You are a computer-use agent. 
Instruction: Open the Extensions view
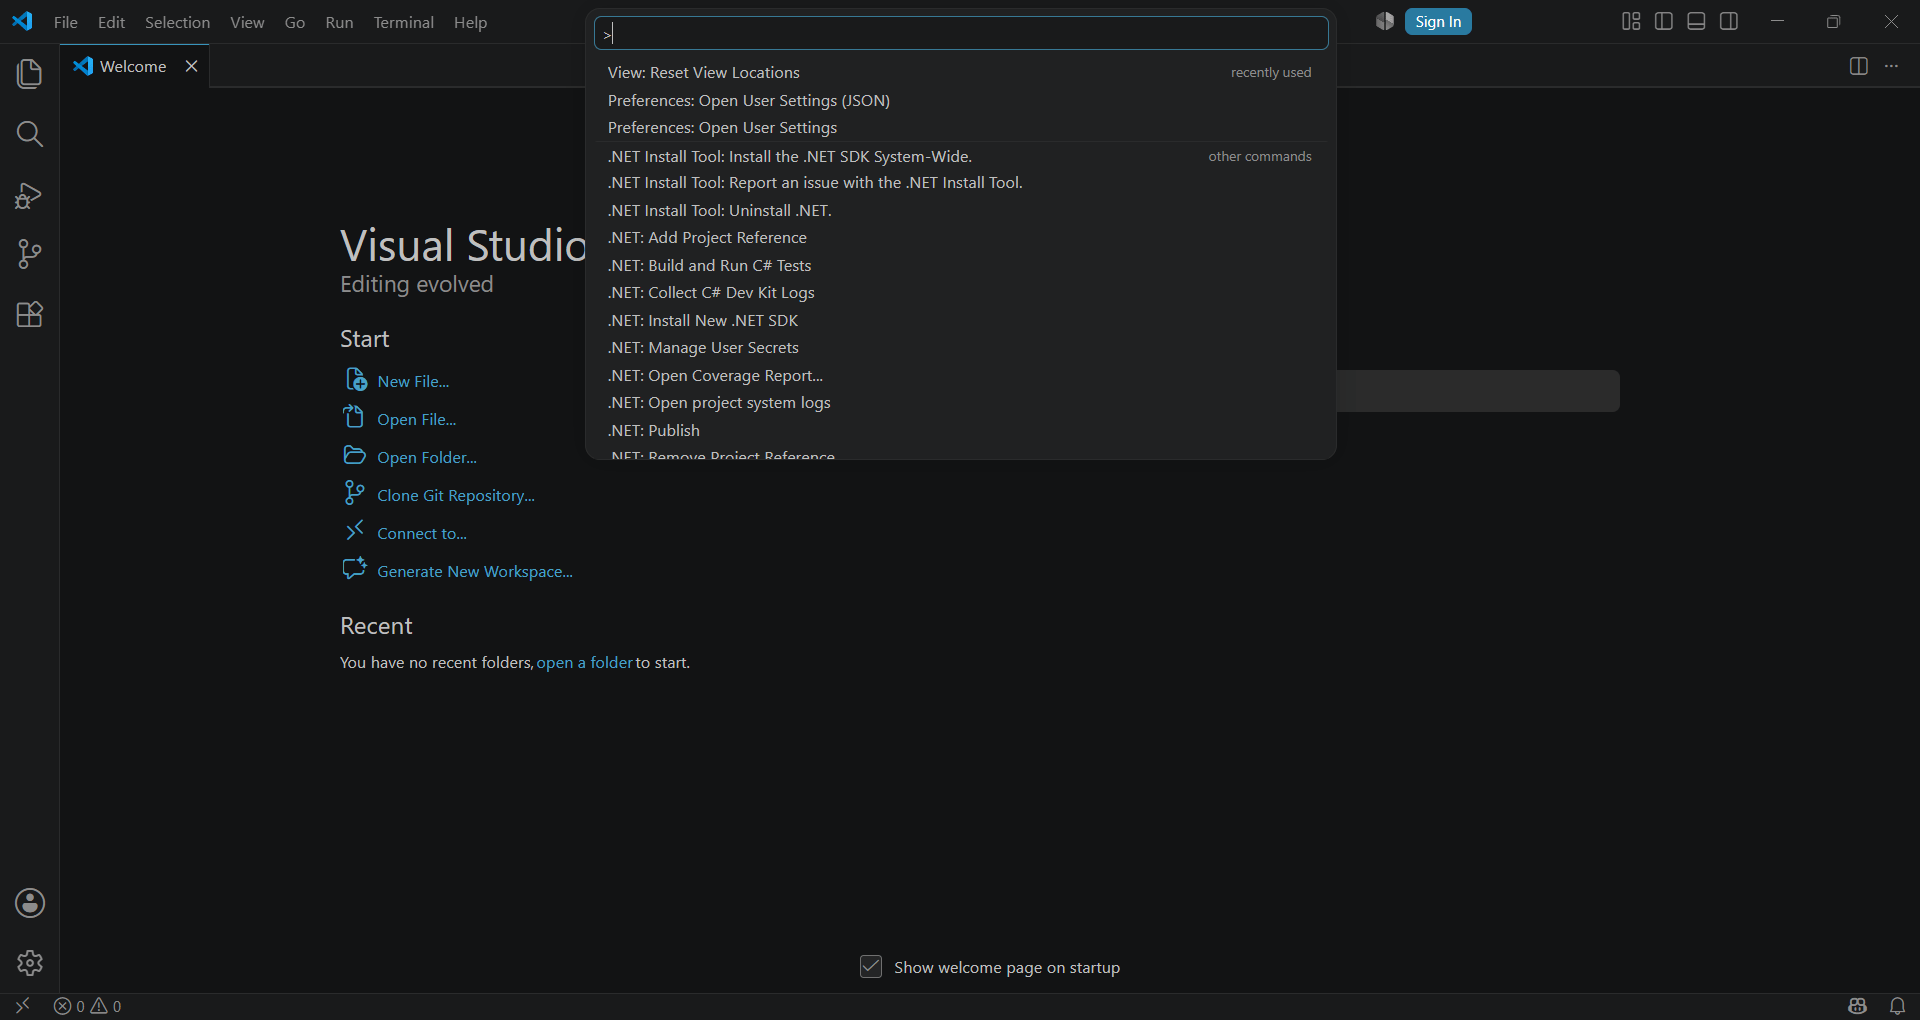pos(30,314)
